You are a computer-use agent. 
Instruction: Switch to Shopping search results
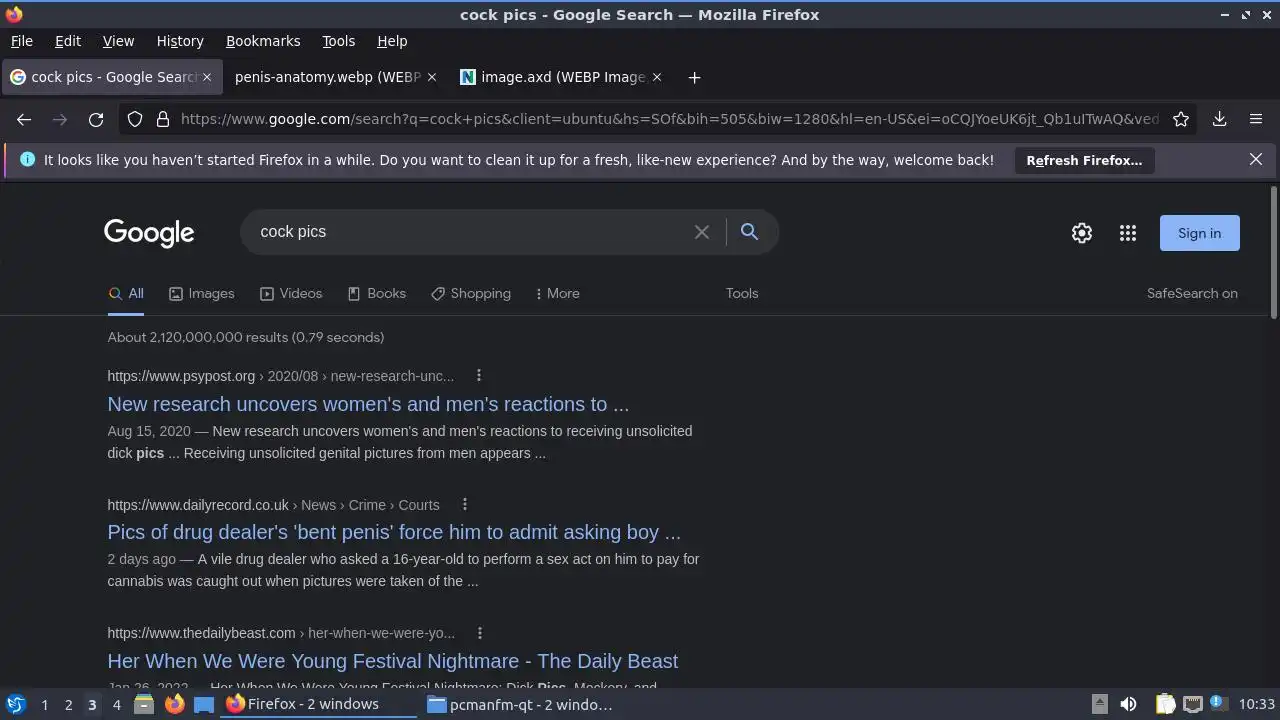471,293
